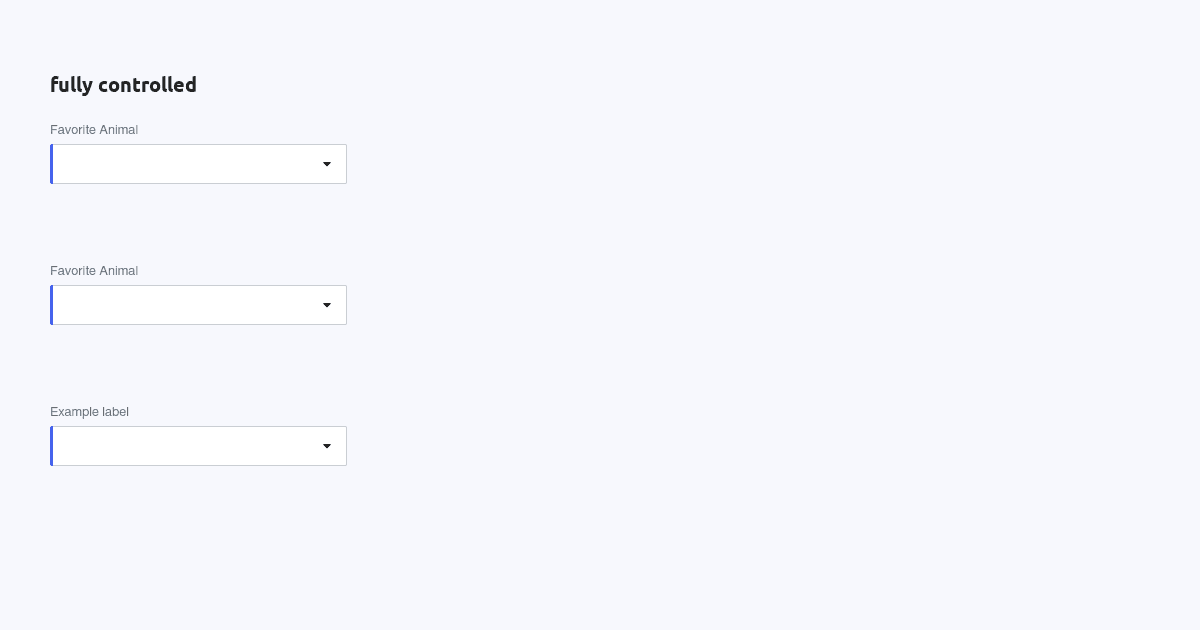1200x630 pixels.
Task: Click the Example label text above the bottom select
Action: [x=89, y=412]
